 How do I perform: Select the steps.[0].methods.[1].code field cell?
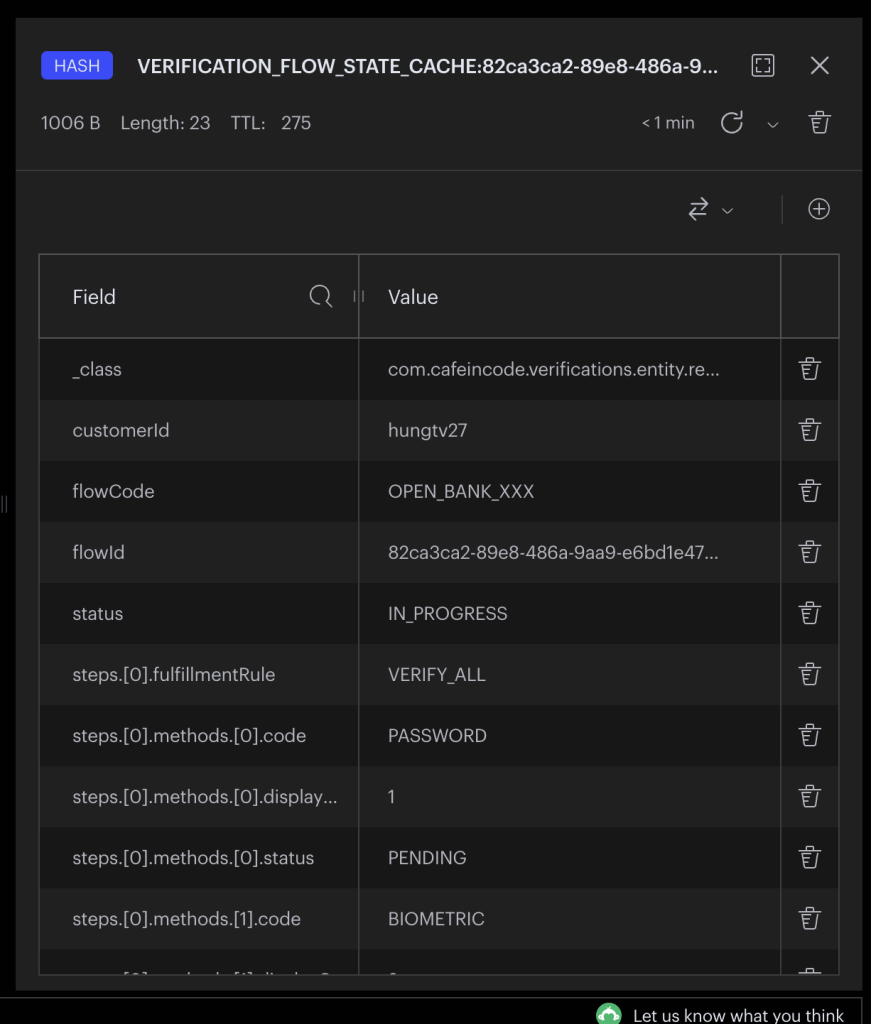pos(198,918)
